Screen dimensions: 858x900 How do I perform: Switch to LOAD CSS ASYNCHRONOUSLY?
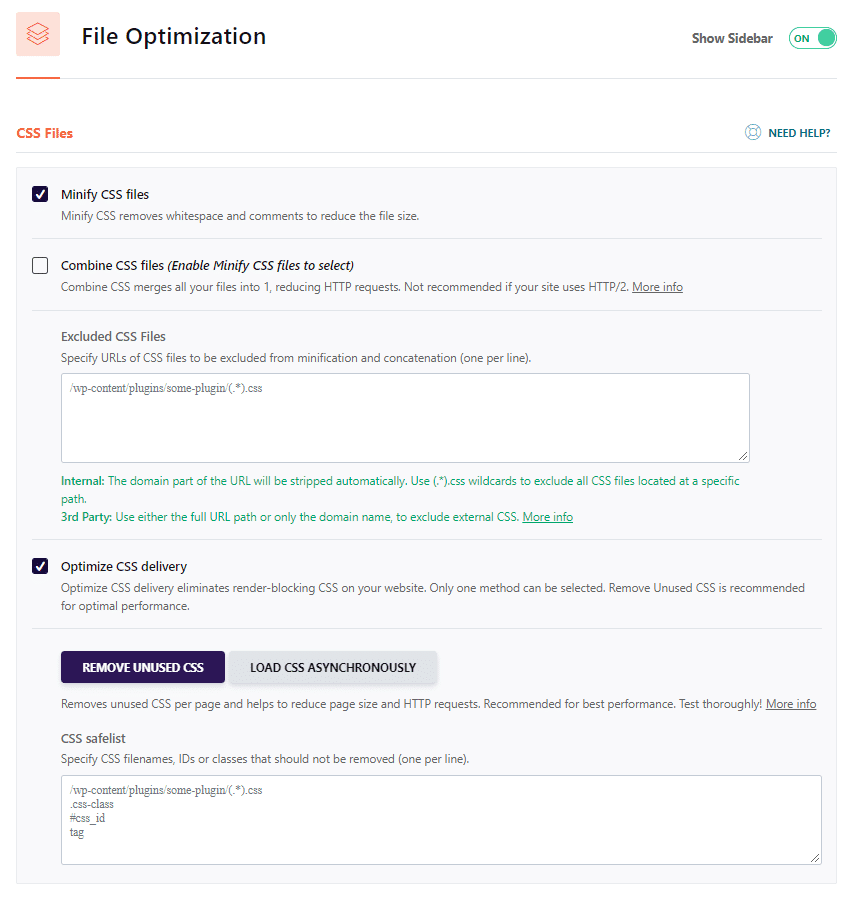[333, 667]
